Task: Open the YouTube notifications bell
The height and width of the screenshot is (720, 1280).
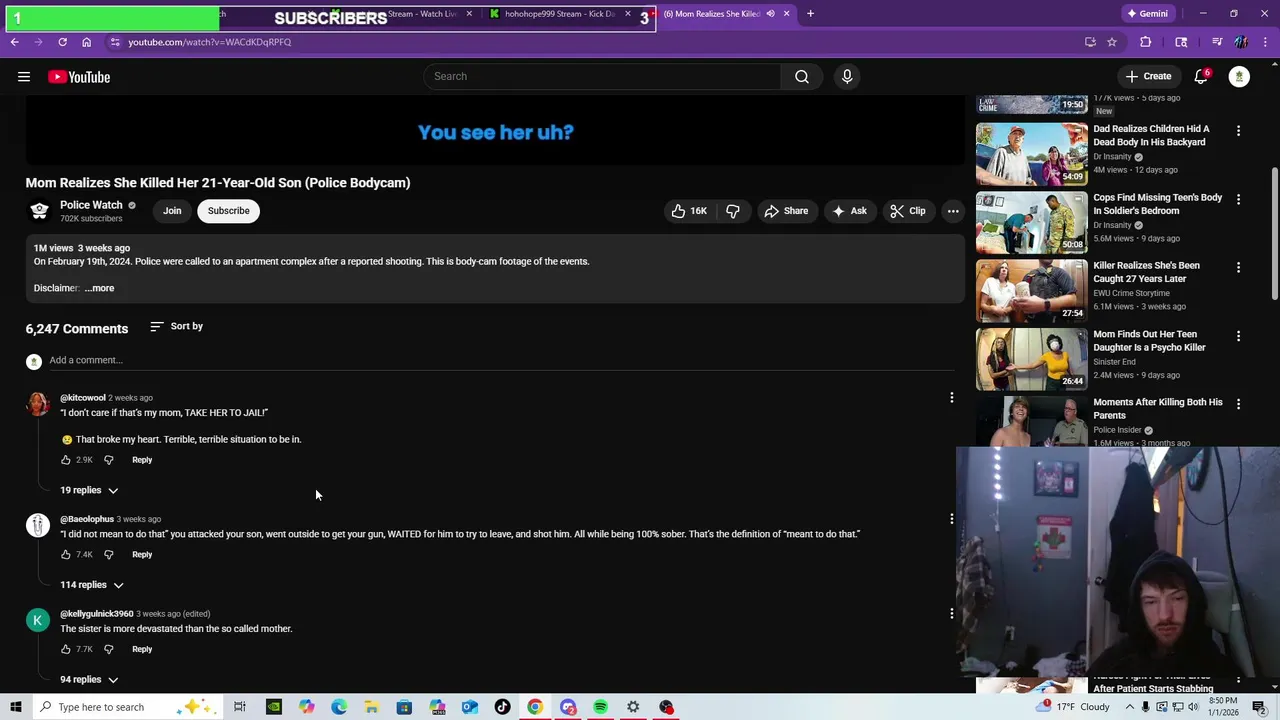Action: [1201, 77]
